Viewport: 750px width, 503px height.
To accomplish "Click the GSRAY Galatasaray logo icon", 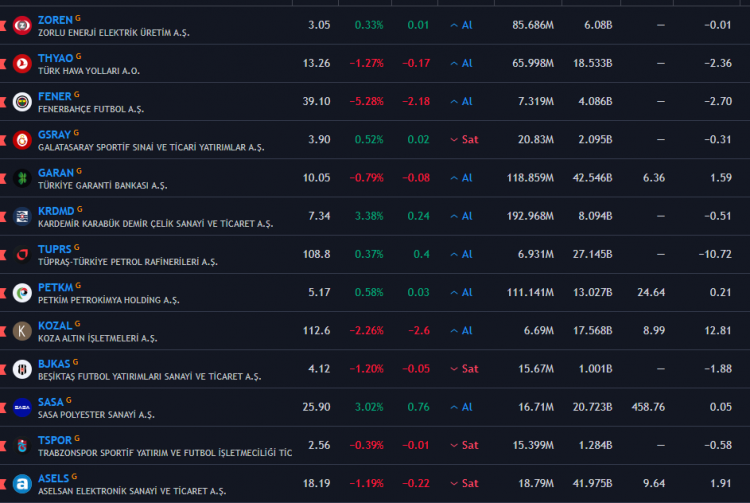I will point(22,140).
